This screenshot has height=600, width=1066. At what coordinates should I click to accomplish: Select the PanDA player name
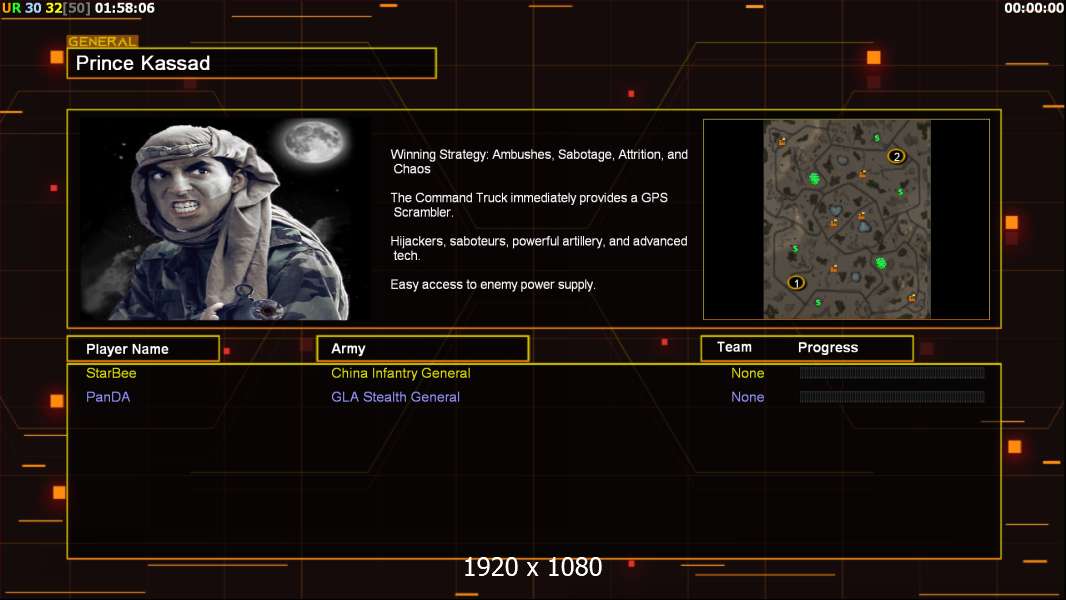coord(107,397)
